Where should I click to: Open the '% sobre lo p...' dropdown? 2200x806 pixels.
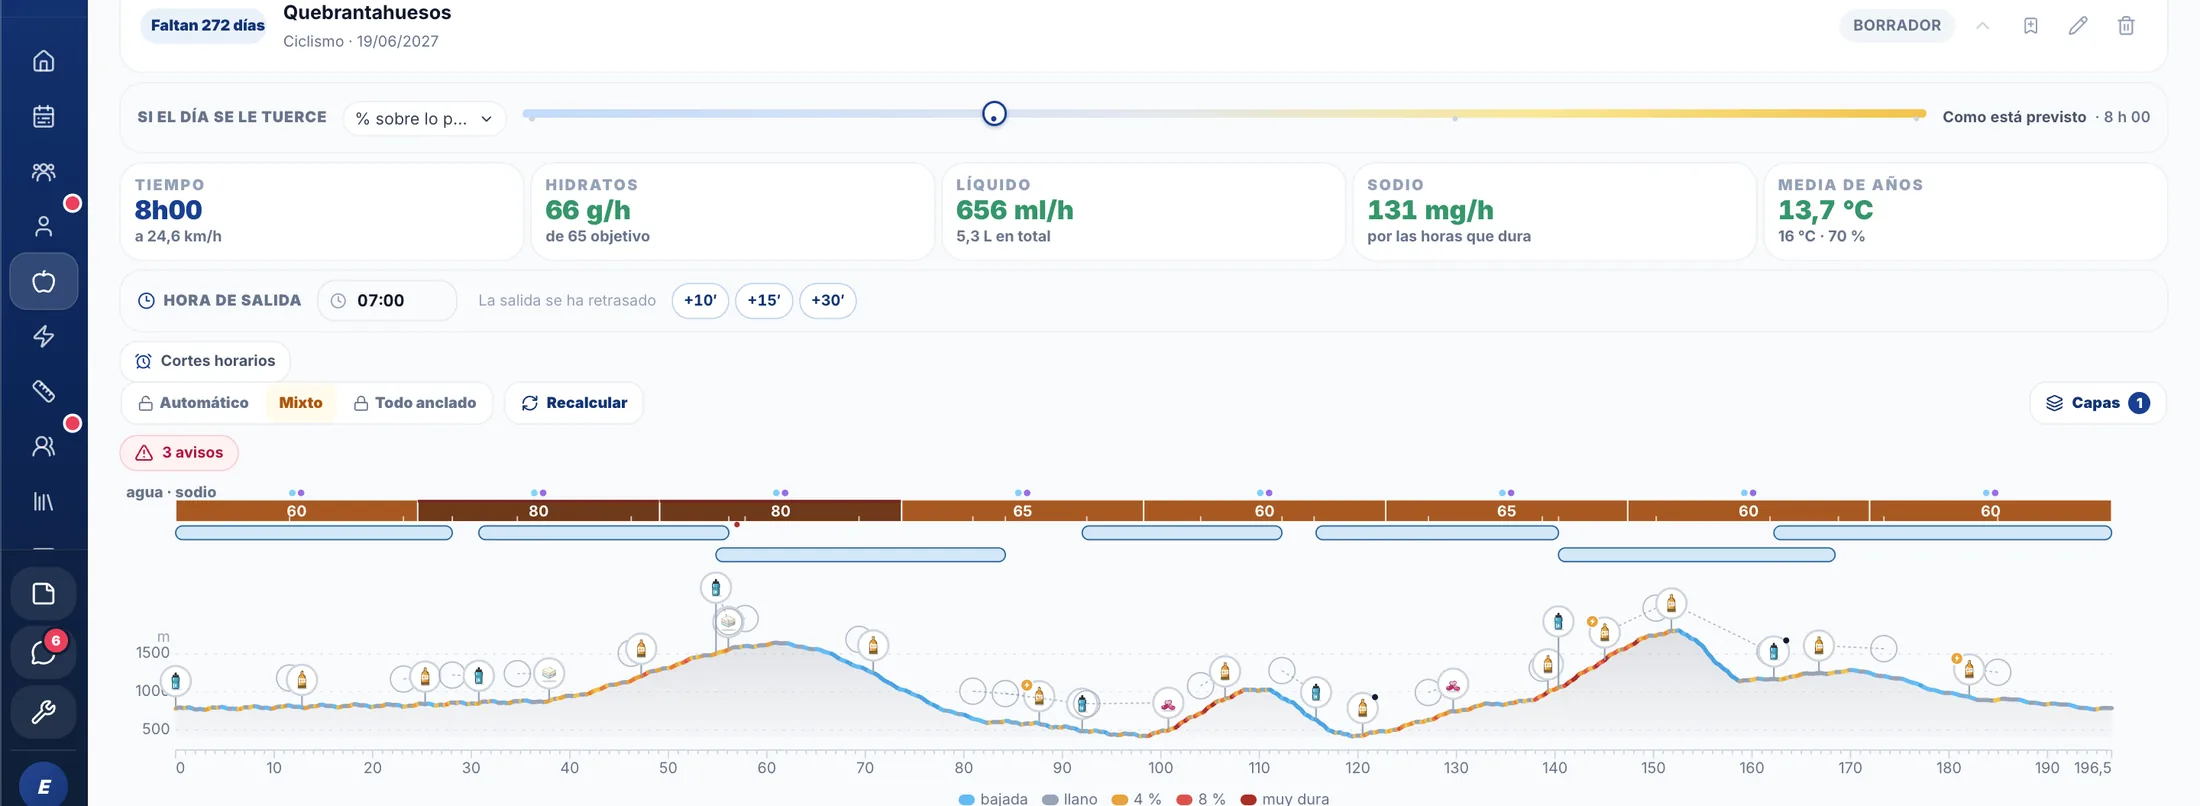click(x=424, y=118)
